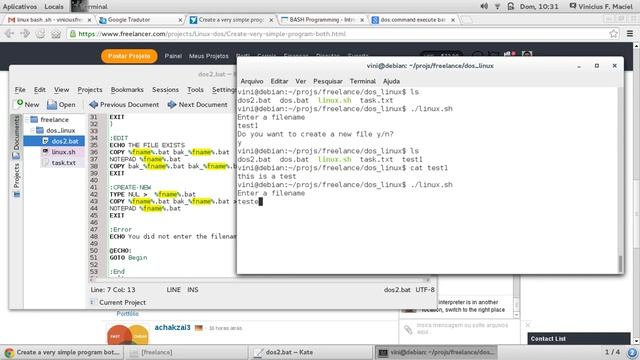Open the Vinicius F. Maciel user menu
This screenshot has width=640, height=360.
point(601,7)
